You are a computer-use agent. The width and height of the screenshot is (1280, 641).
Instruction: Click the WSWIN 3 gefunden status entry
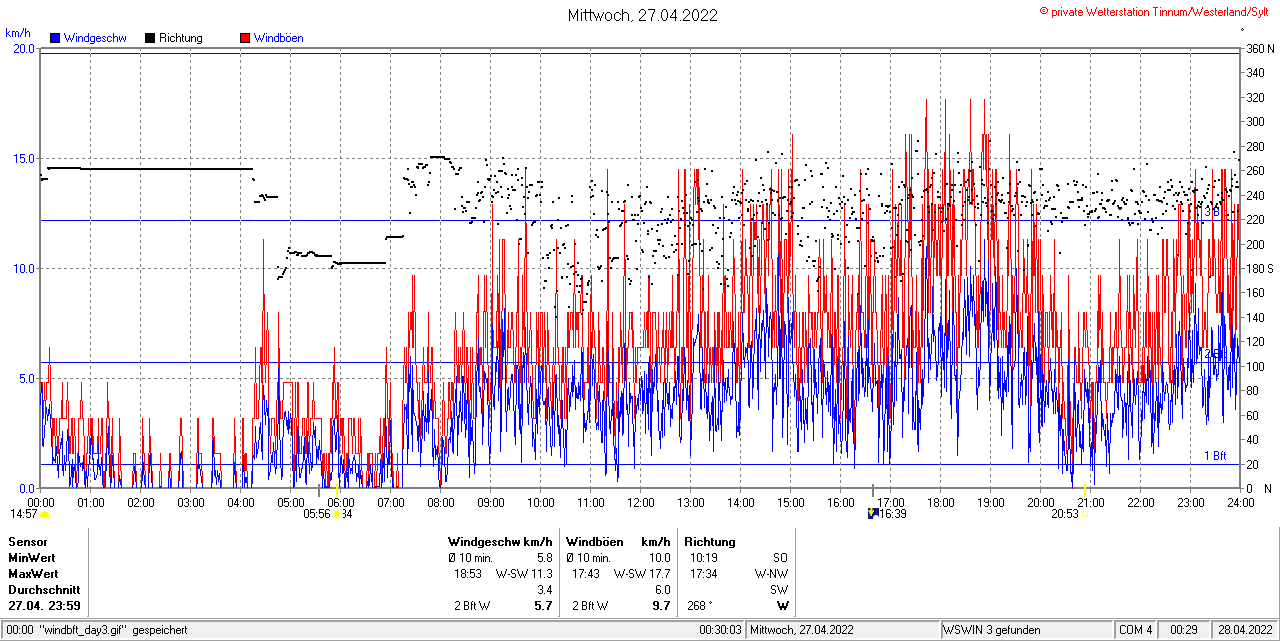[x=992, y=630]
